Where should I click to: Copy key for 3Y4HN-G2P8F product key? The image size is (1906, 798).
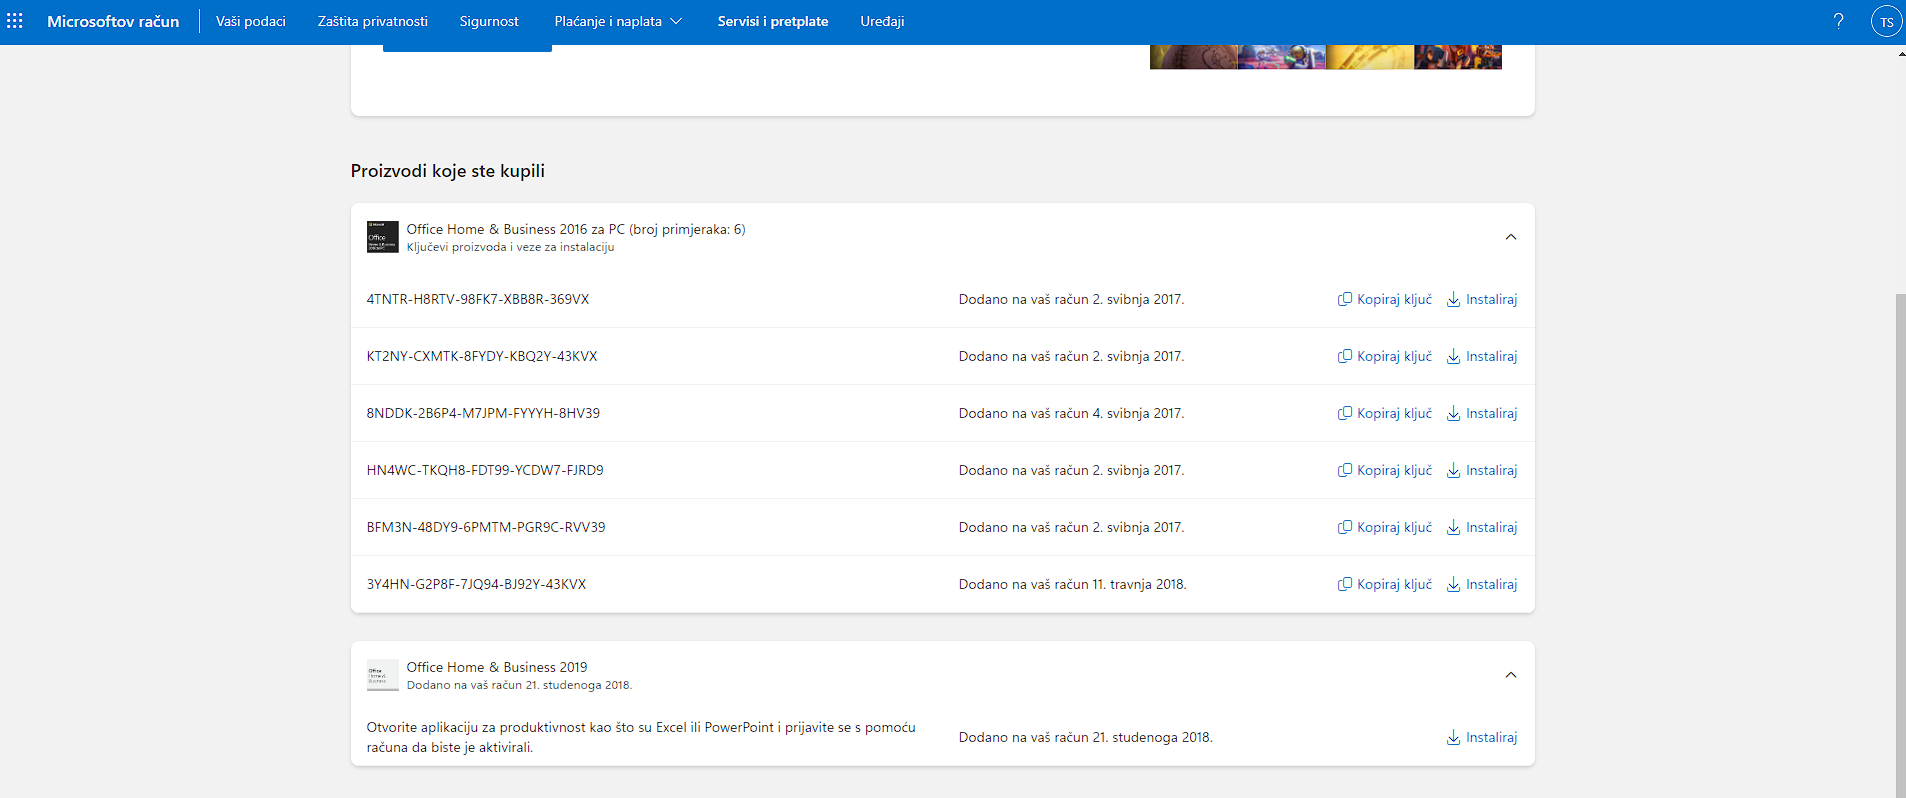tap(1385, 584)
